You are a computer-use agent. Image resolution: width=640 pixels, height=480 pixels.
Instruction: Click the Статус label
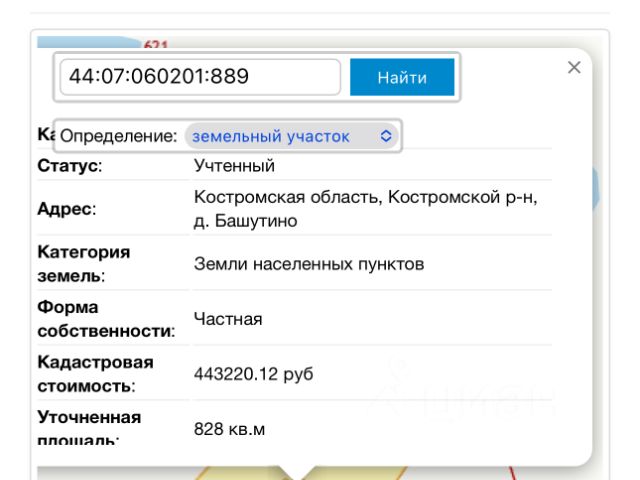click(x=70, y=166)
